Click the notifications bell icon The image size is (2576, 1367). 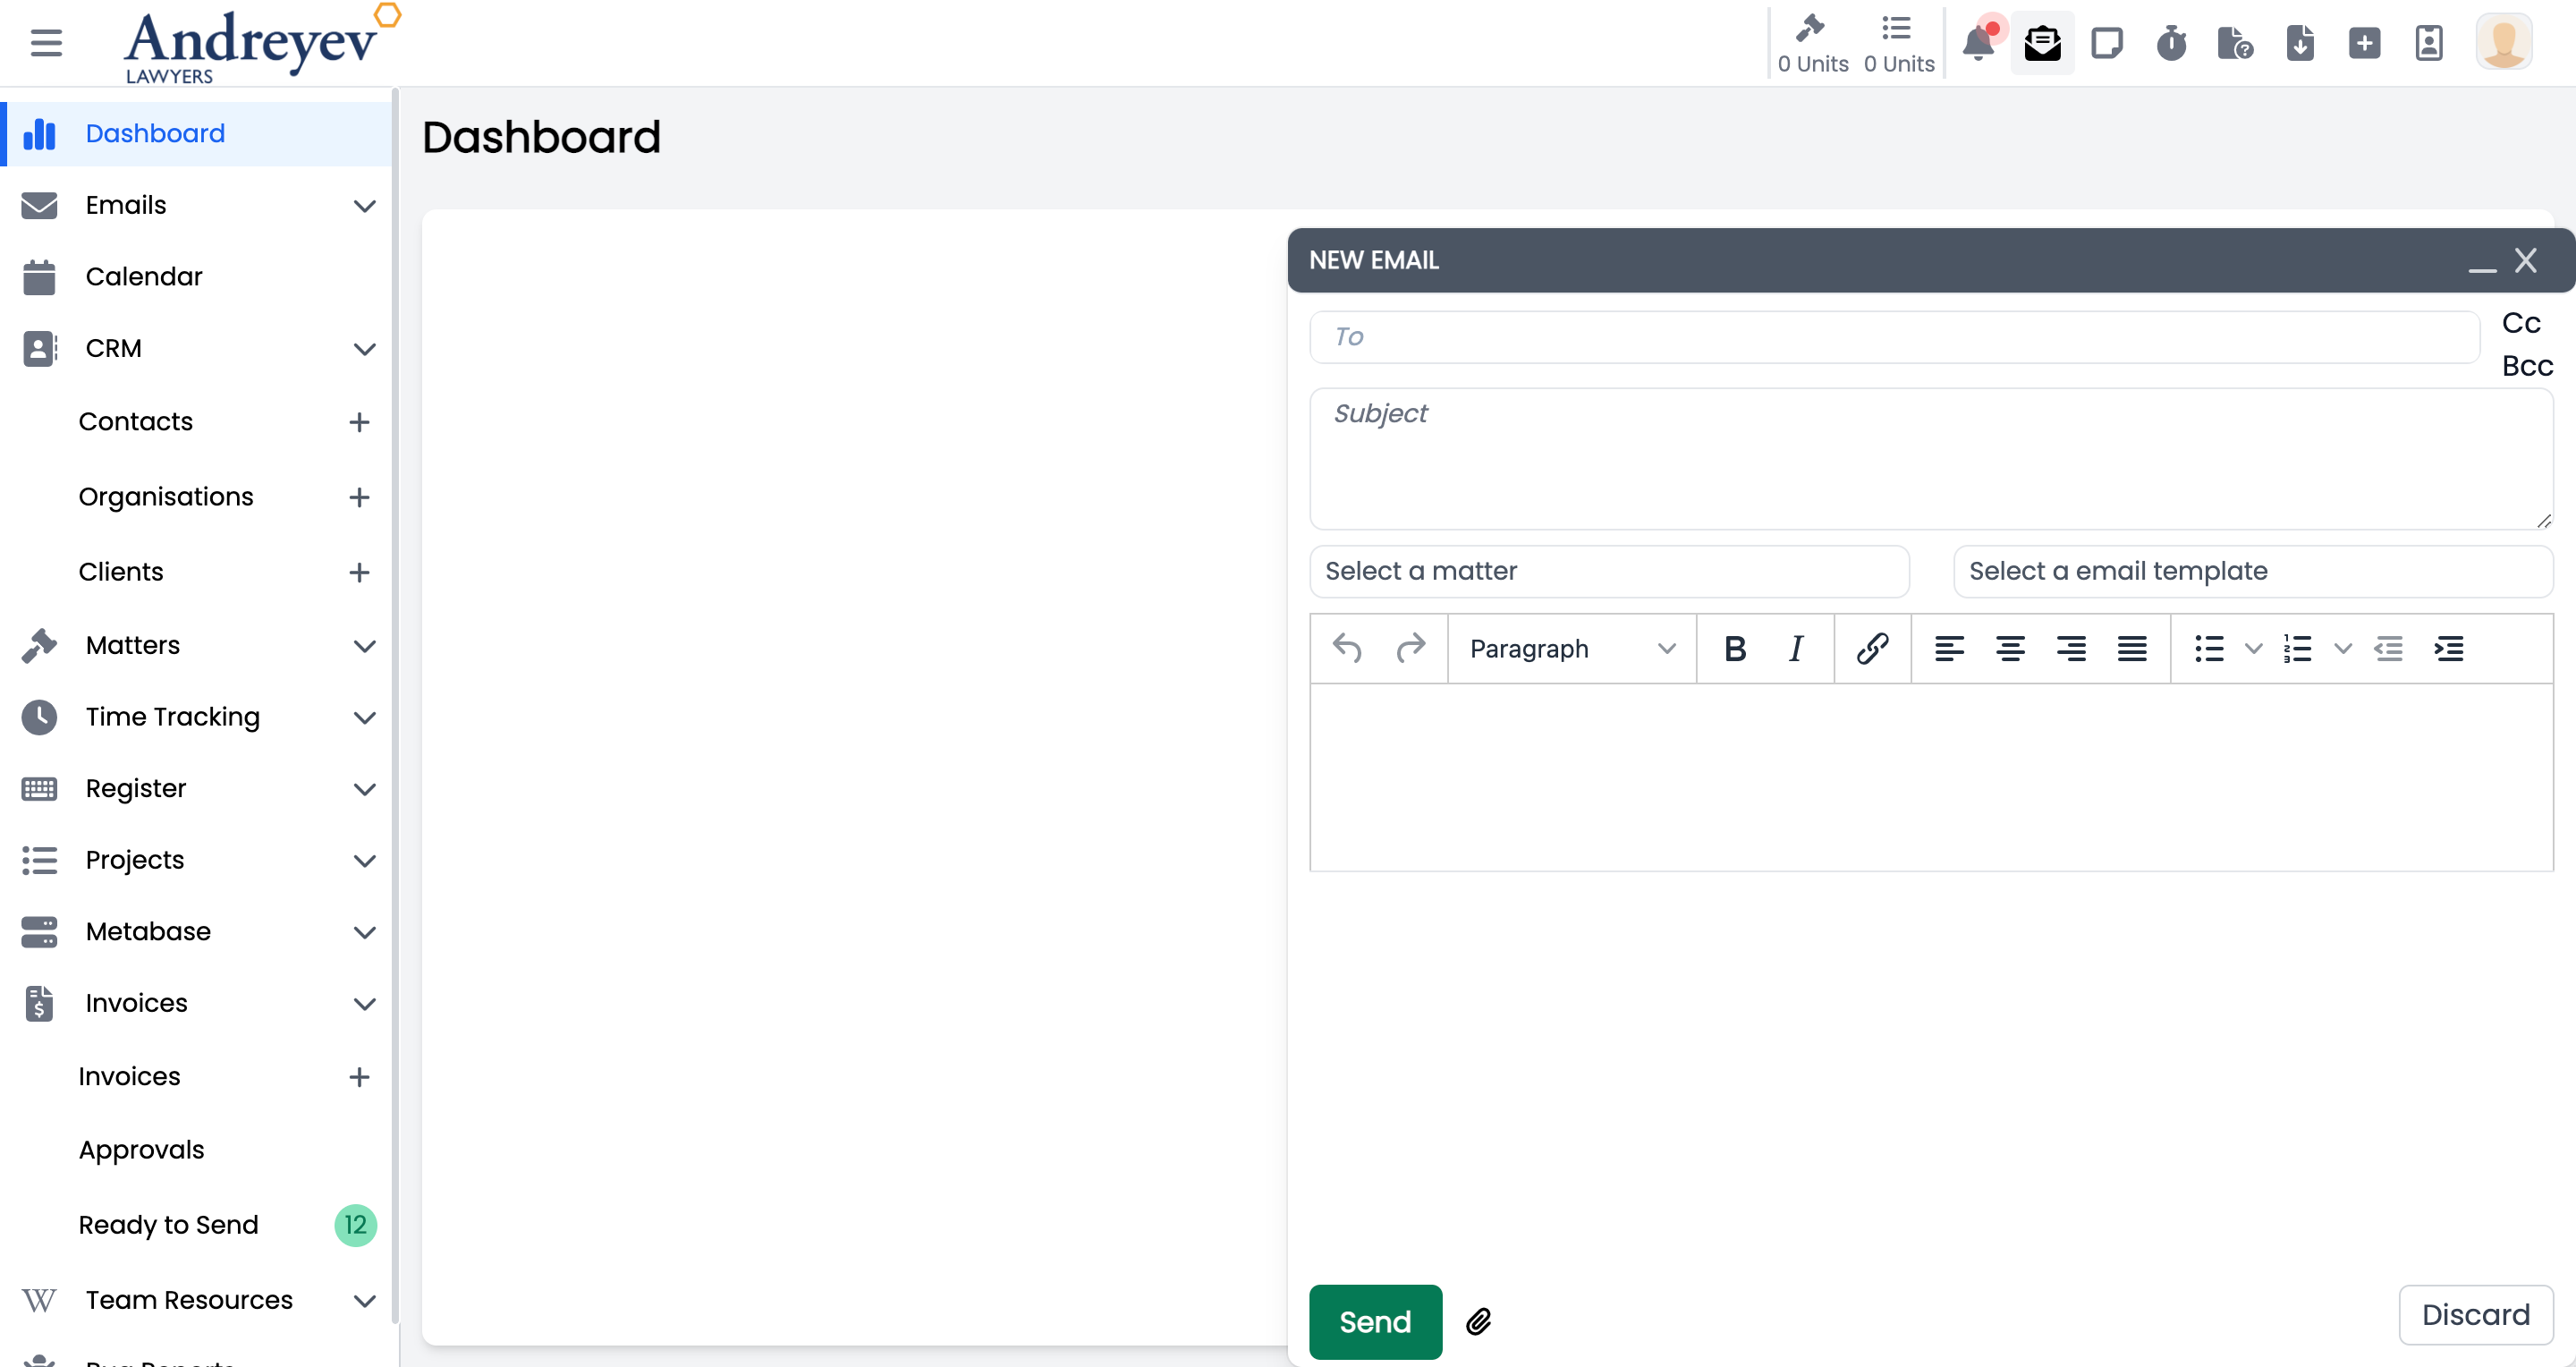[1977, 44]
